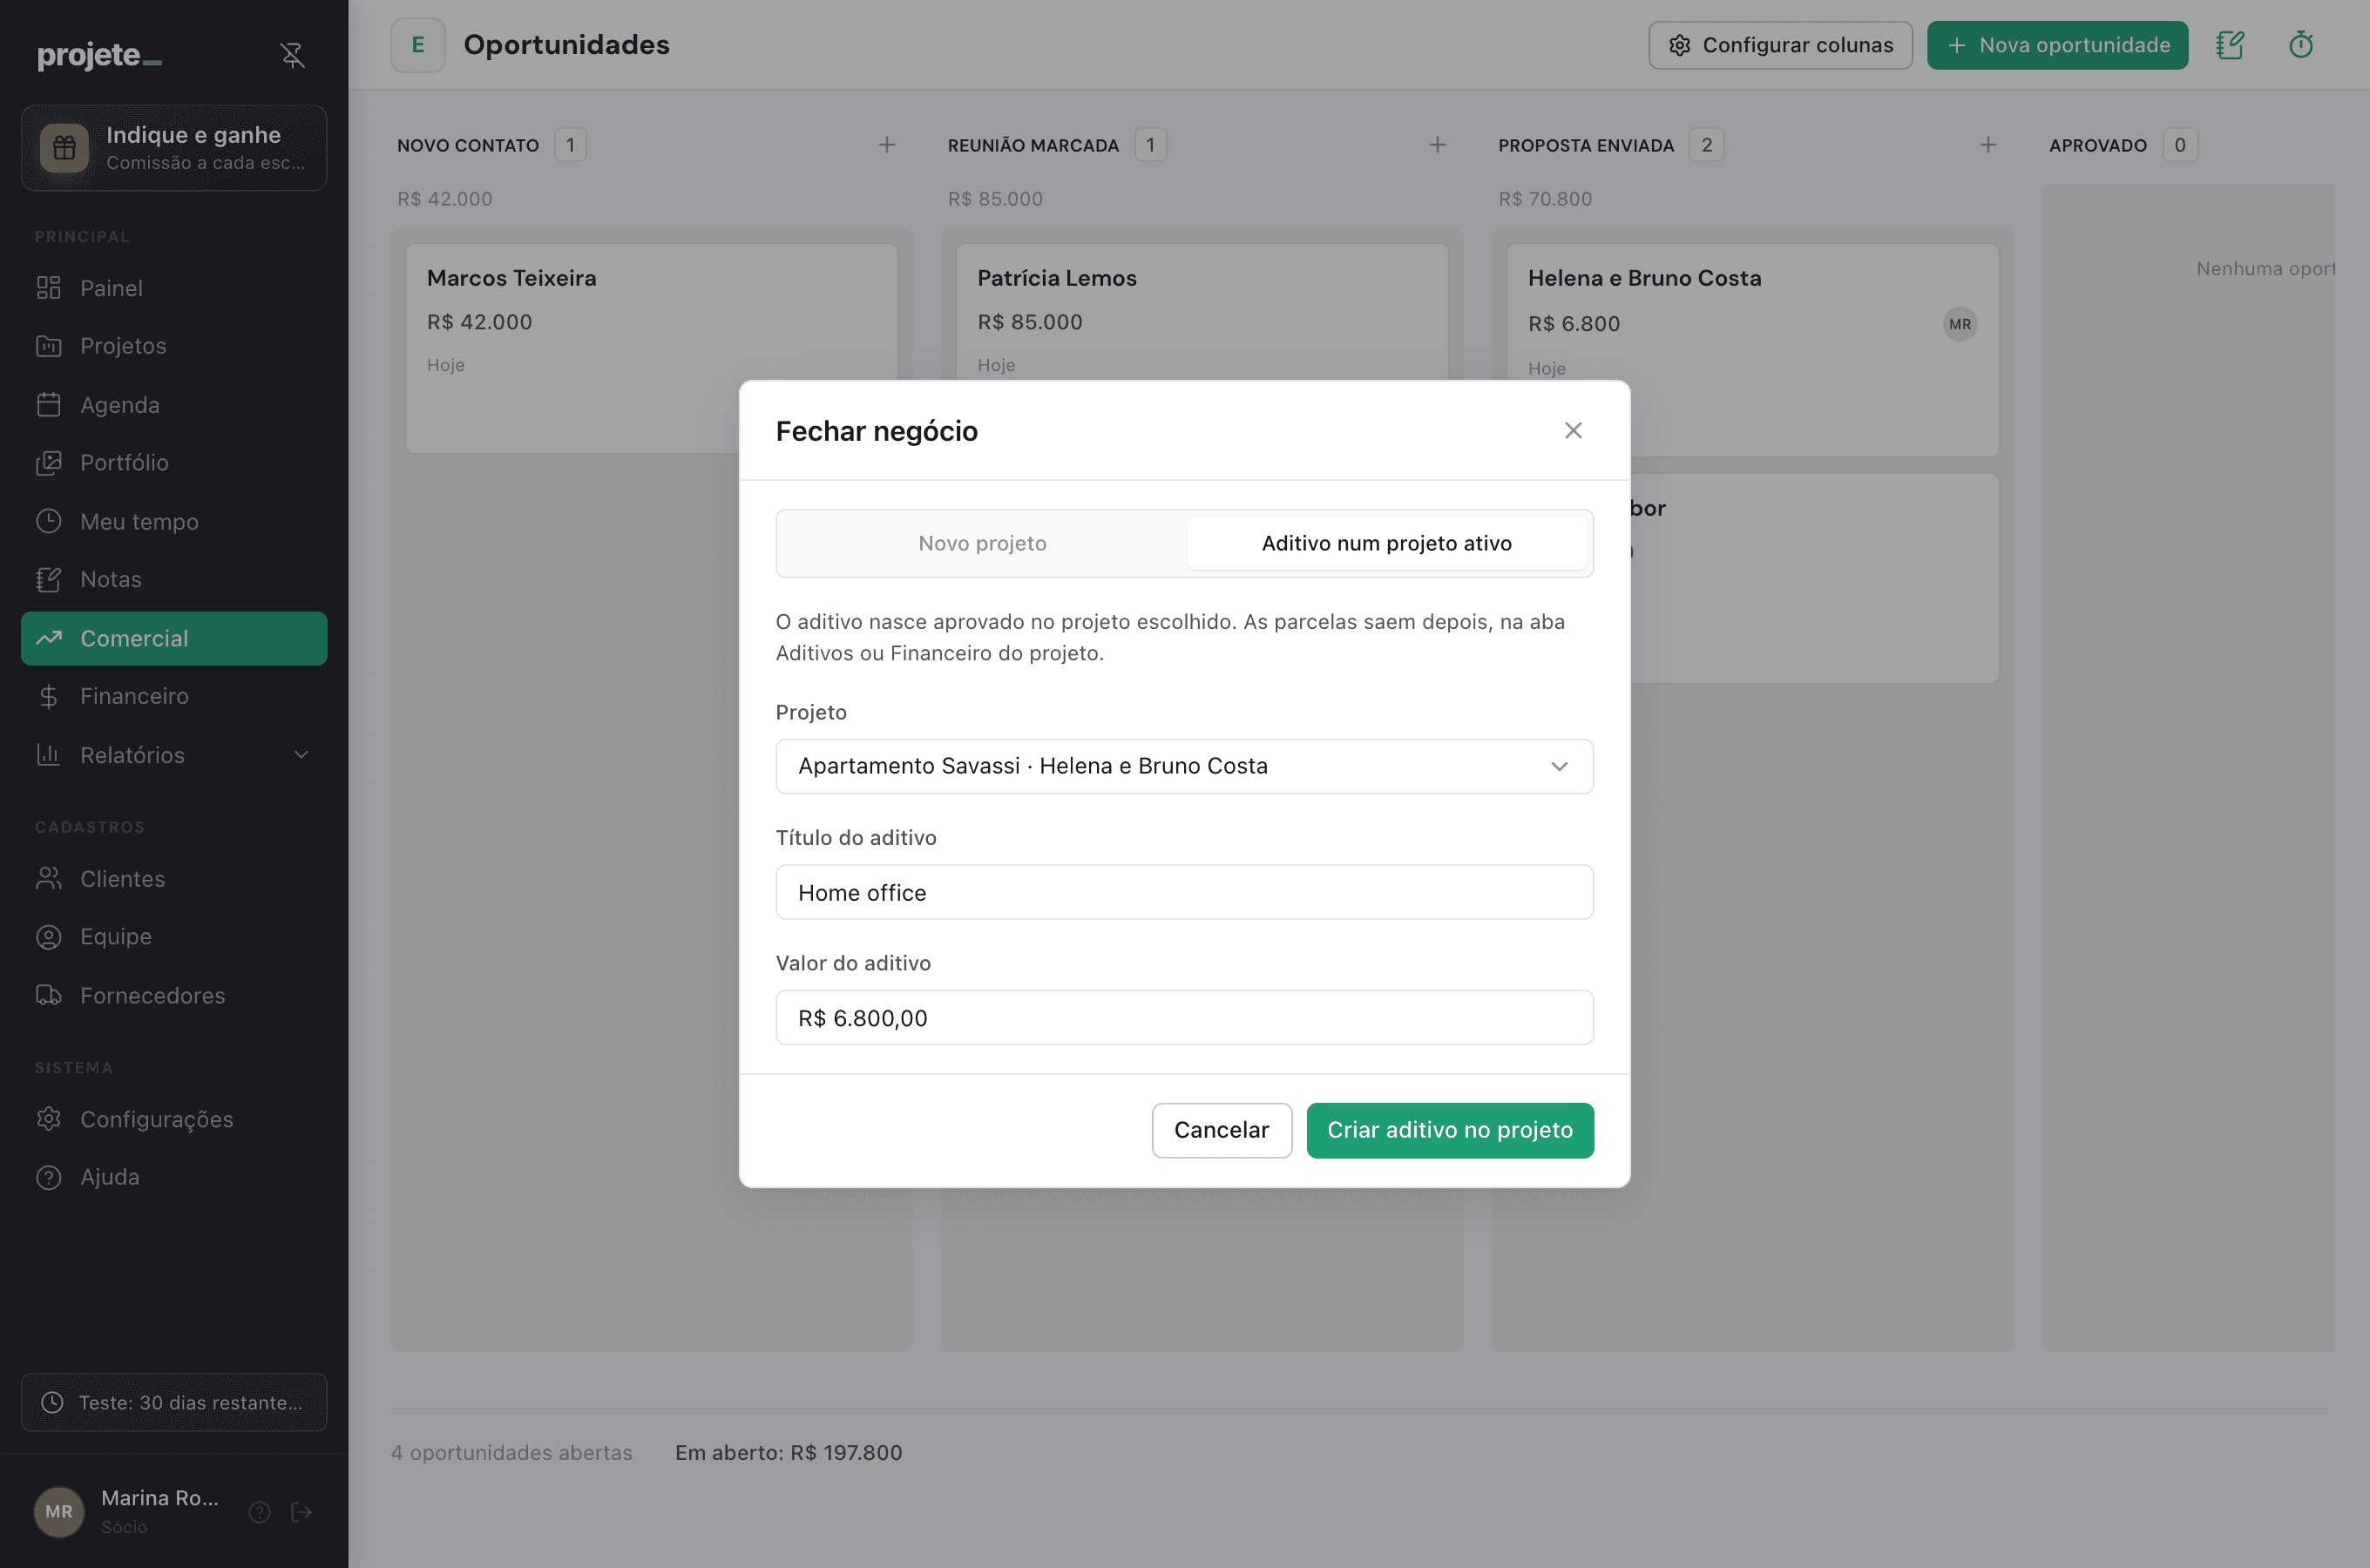This screenshot has height=1568, width=2370.
Task: Close the Fechar negócio dialog with X
Action: pos(1573,430)
